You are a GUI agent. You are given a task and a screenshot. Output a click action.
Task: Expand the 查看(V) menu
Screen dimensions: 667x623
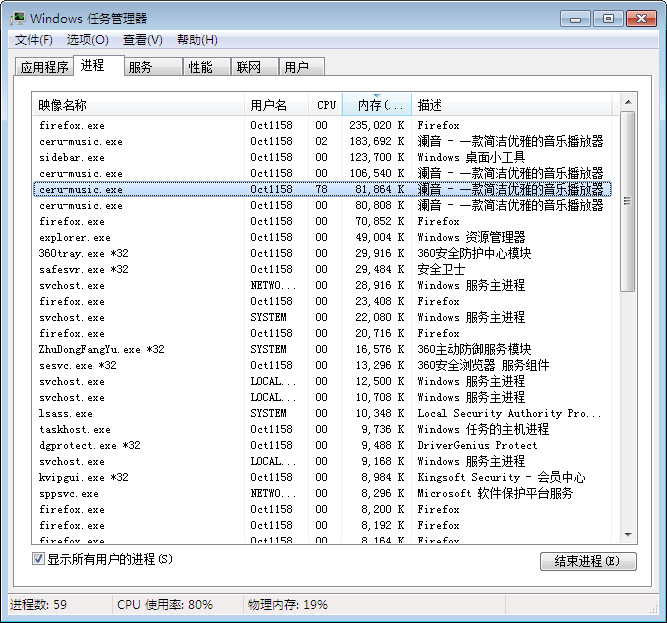142,40
